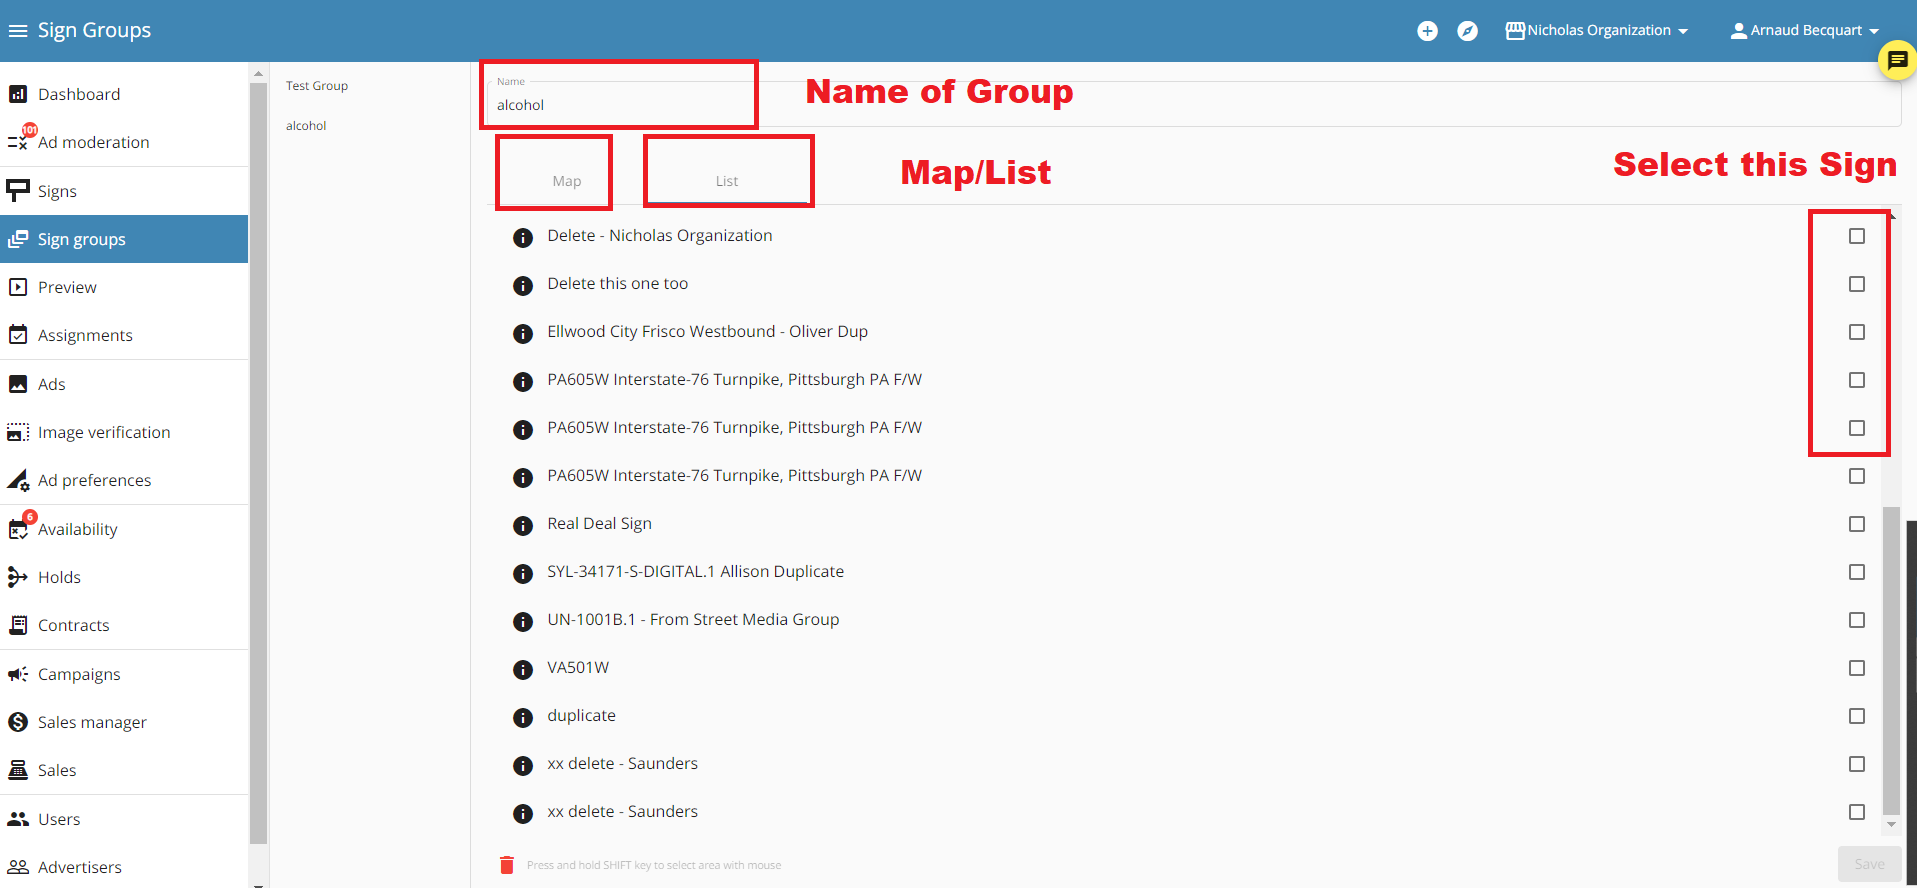Click the Ads image icon
Screen dimensions: 1917x888
18,384
